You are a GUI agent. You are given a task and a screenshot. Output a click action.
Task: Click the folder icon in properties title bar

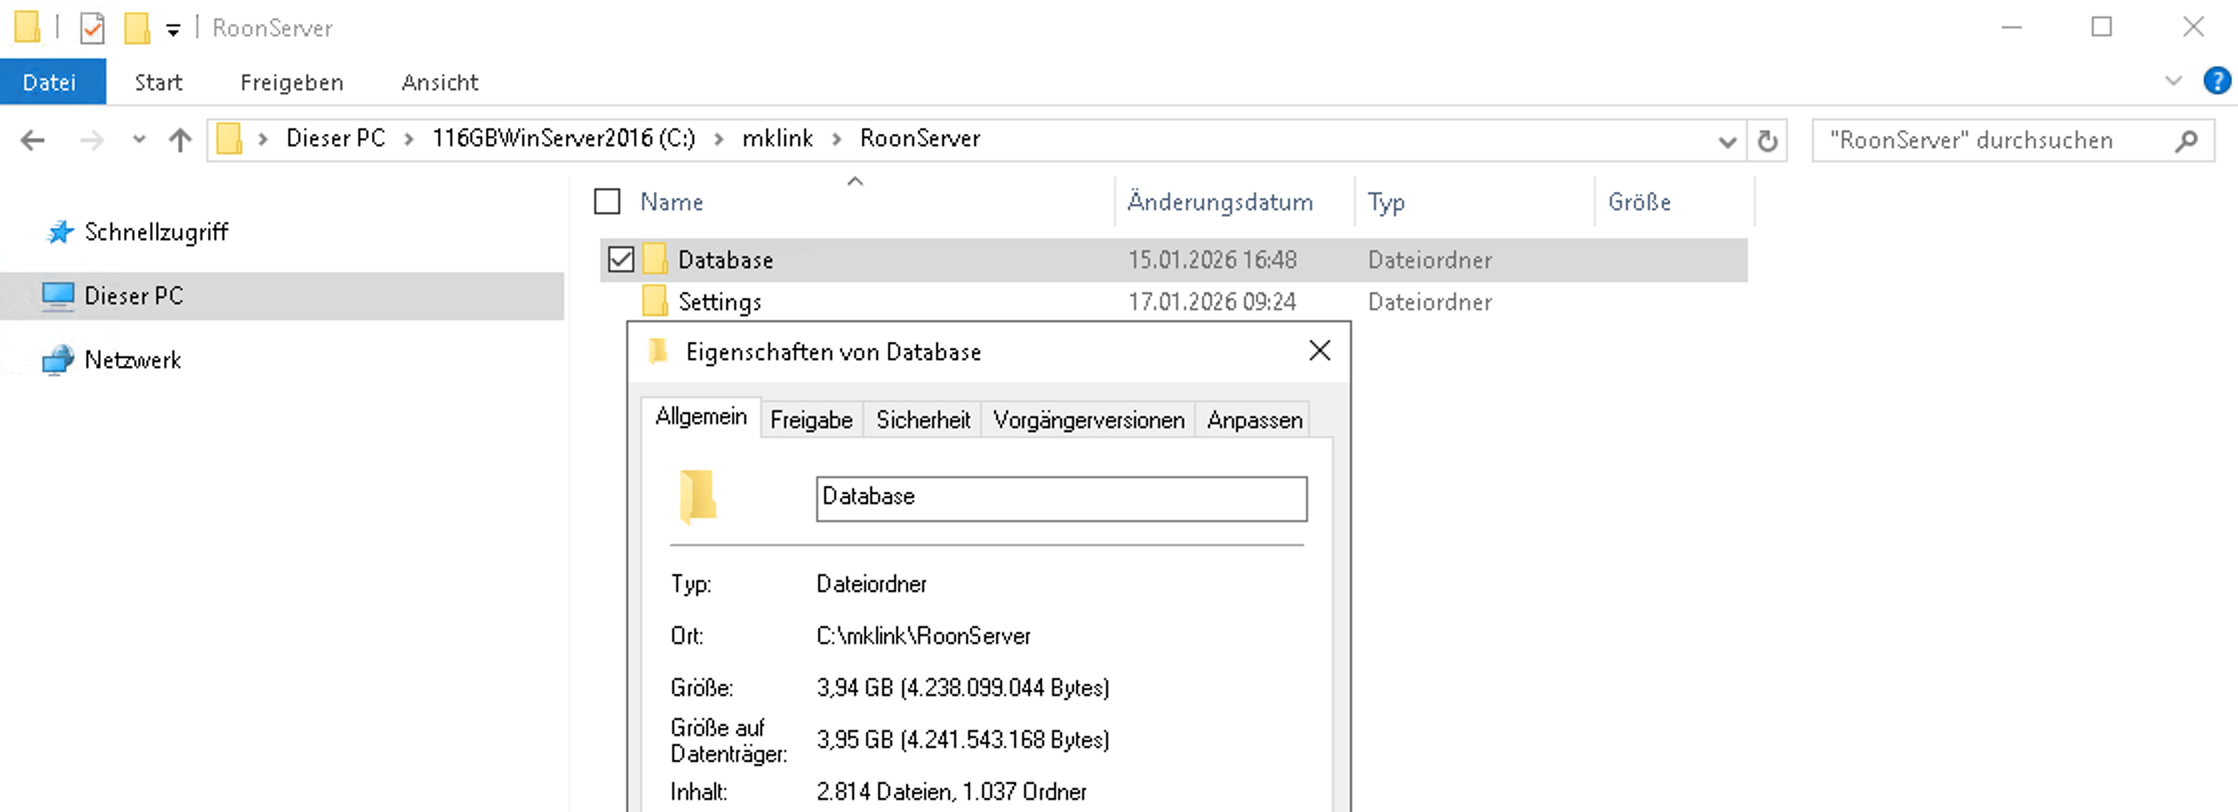[658, 351]
